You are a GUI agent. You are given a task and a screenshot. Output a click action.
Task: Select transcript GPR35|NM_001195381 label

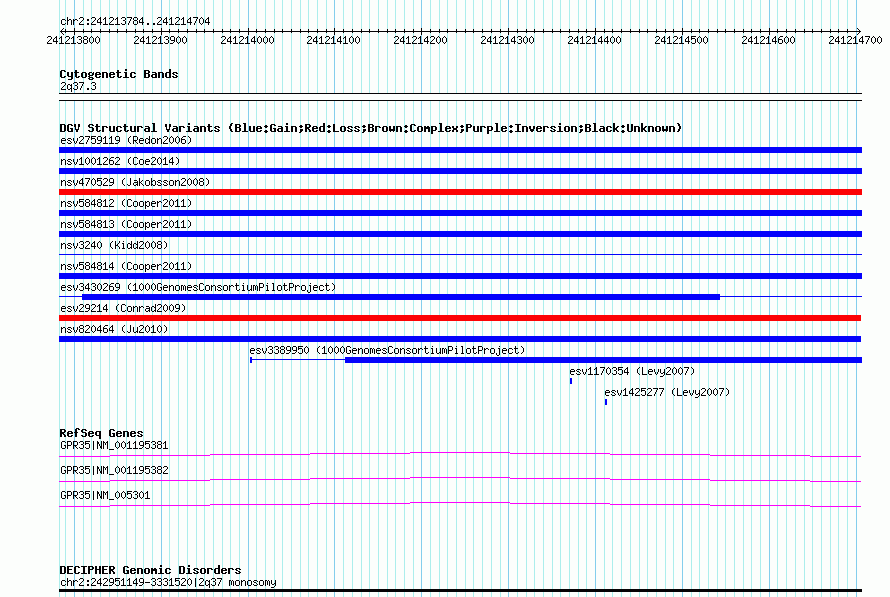[114, 445]
